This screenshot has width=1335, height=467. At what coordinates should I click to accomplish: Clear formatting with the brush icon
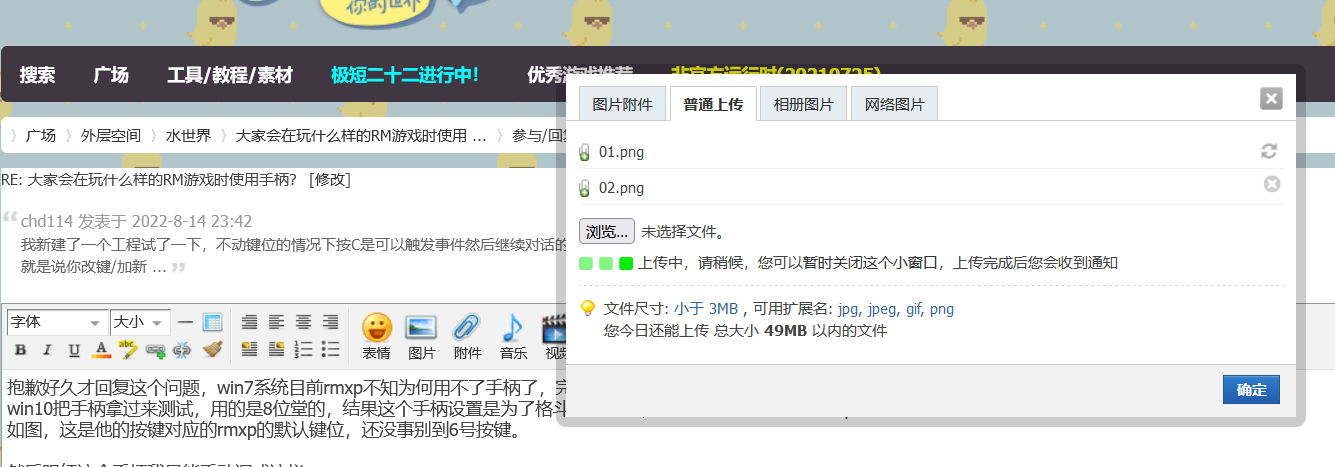click(212, 349)
